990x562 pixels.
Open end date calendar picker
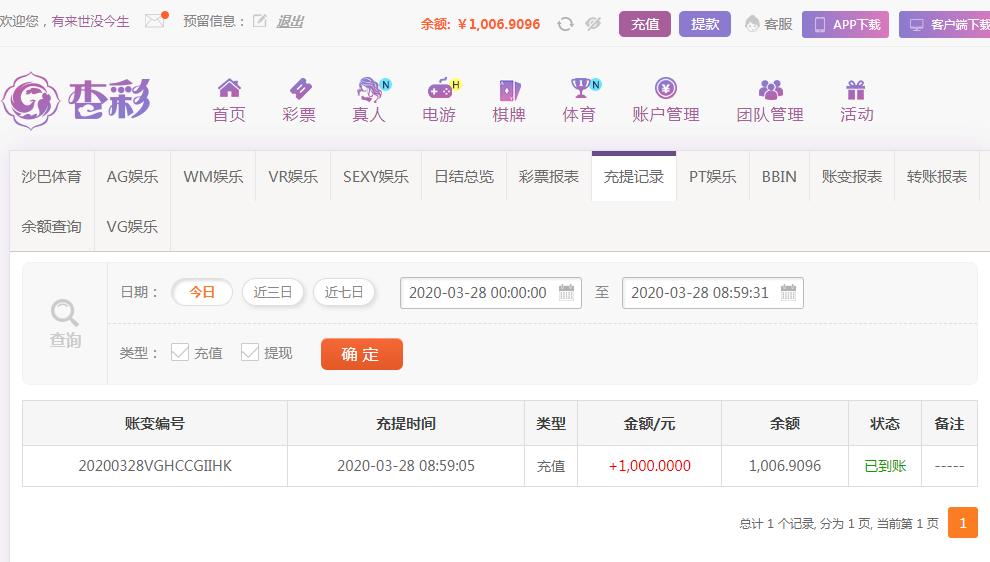[788, 292]
